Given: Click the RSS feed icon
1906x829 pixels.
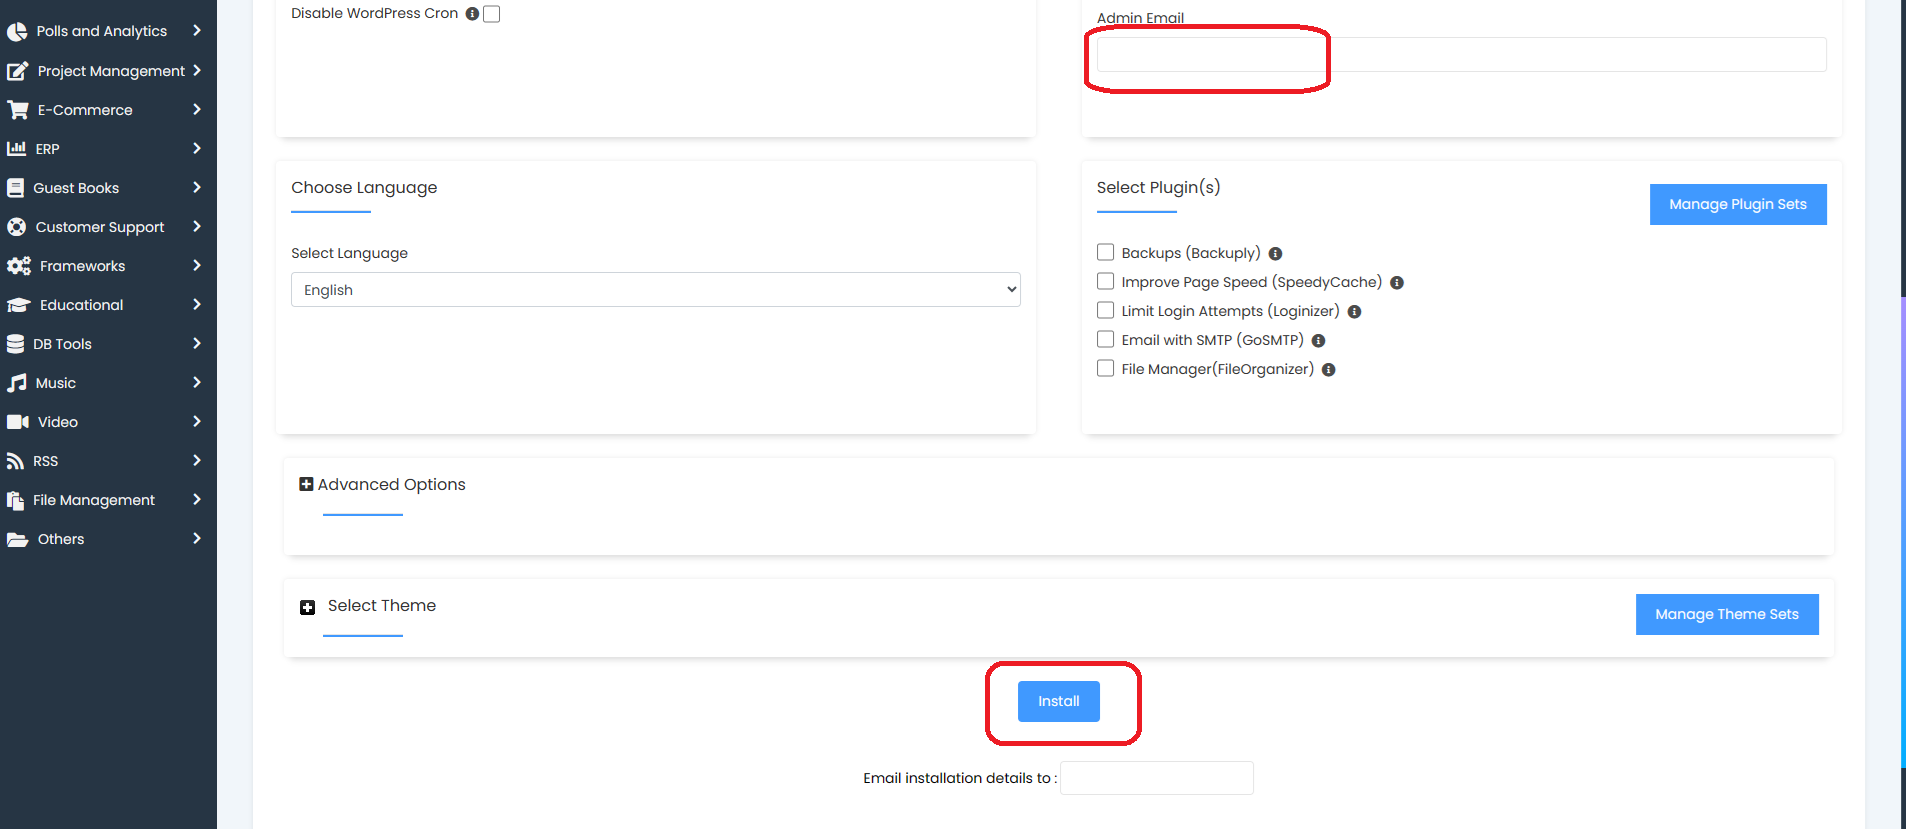Looking at the screenshot, I should coord(15,461).
